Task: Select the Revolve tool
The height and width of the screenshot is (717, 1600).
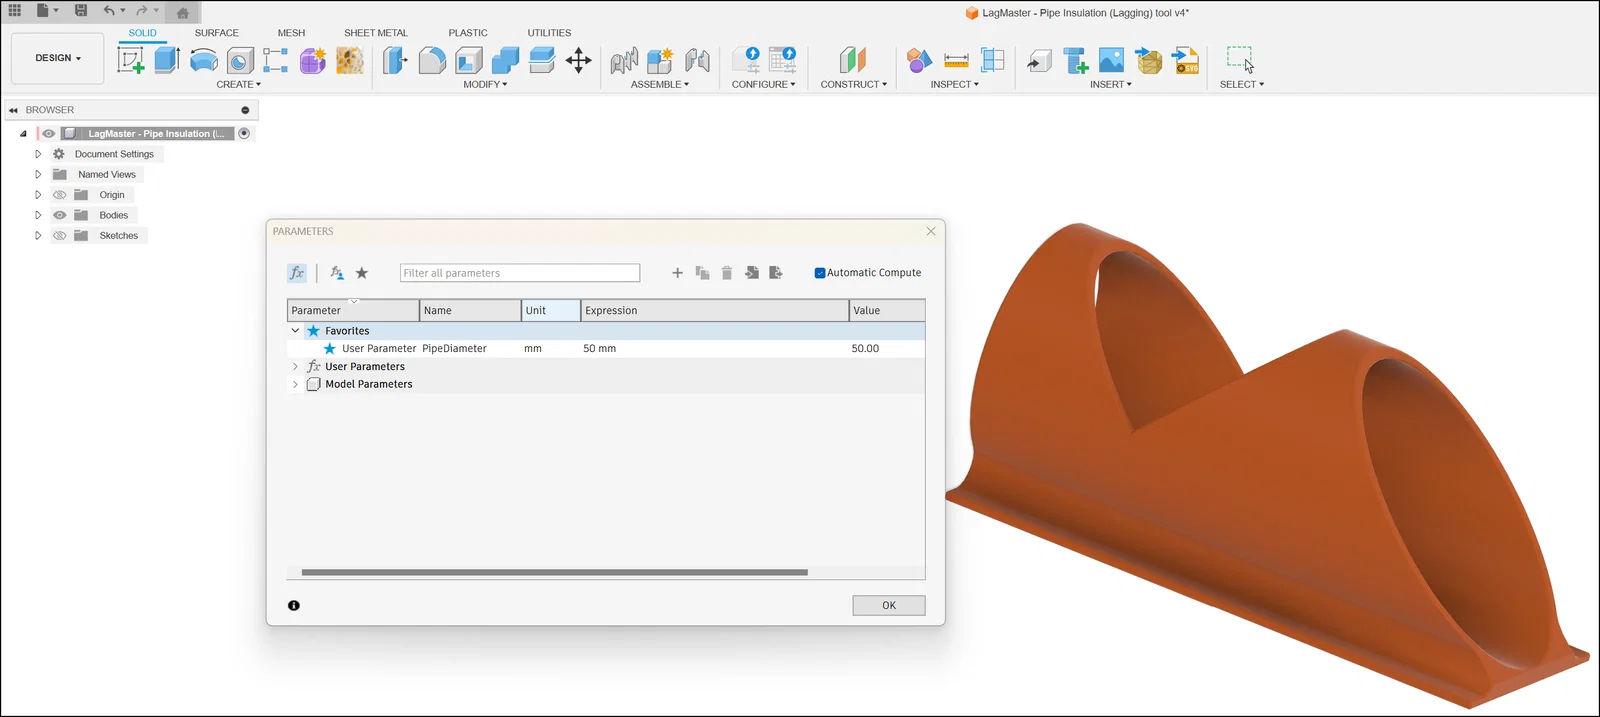Action: [204, 60]
